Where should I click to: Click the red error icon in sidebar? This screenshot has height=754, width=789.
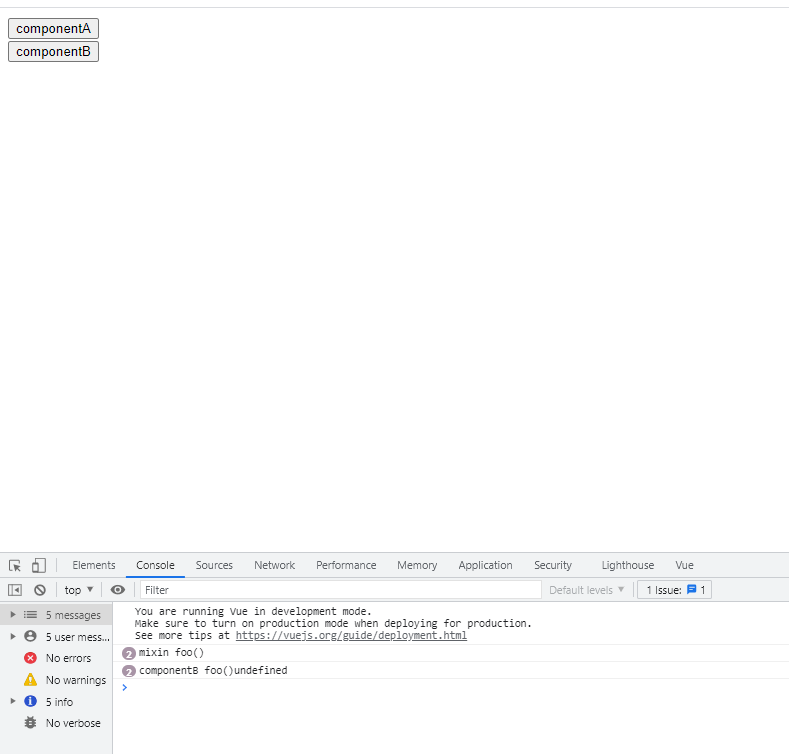[x=30, y=658]
